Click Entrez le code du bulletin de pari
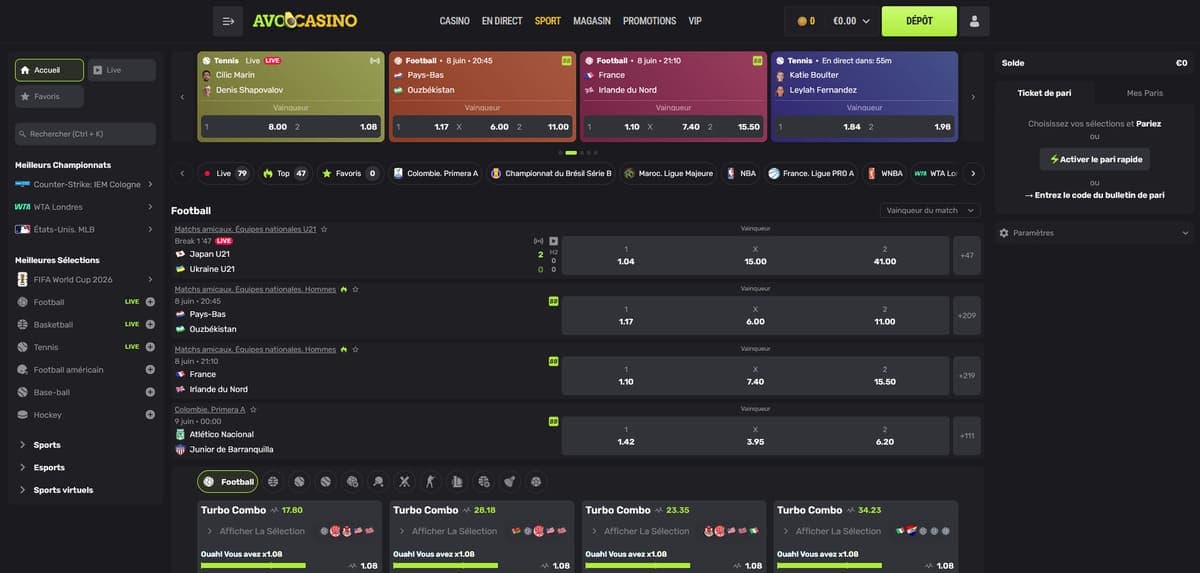 tap(1094, 195)
